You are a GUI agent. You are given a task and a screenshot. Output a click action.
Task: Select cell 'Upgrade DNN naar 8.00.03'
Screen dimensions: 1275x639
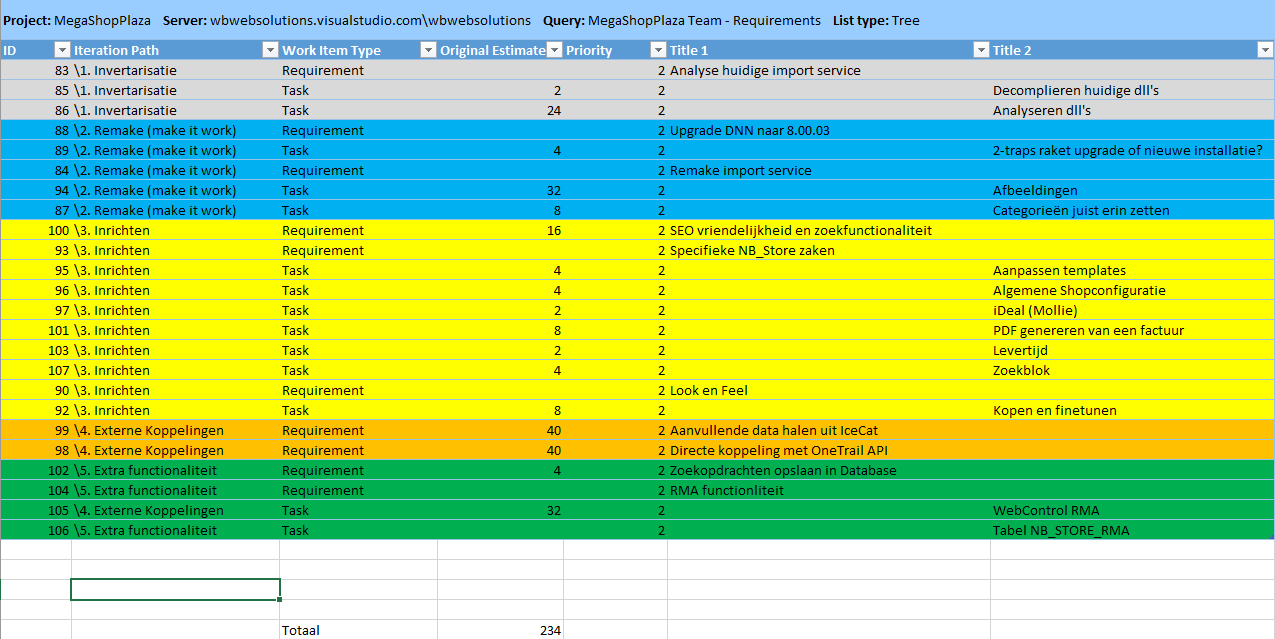[x=829, y=130]
